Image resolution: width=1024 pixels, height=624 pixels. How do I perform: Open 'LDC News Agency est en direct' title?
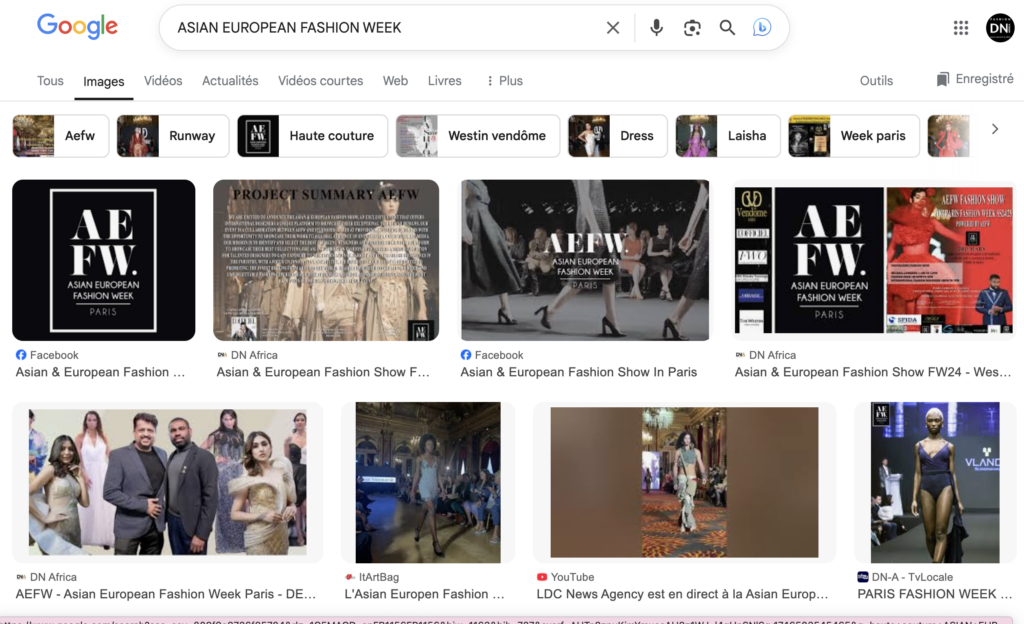(682, 594)
